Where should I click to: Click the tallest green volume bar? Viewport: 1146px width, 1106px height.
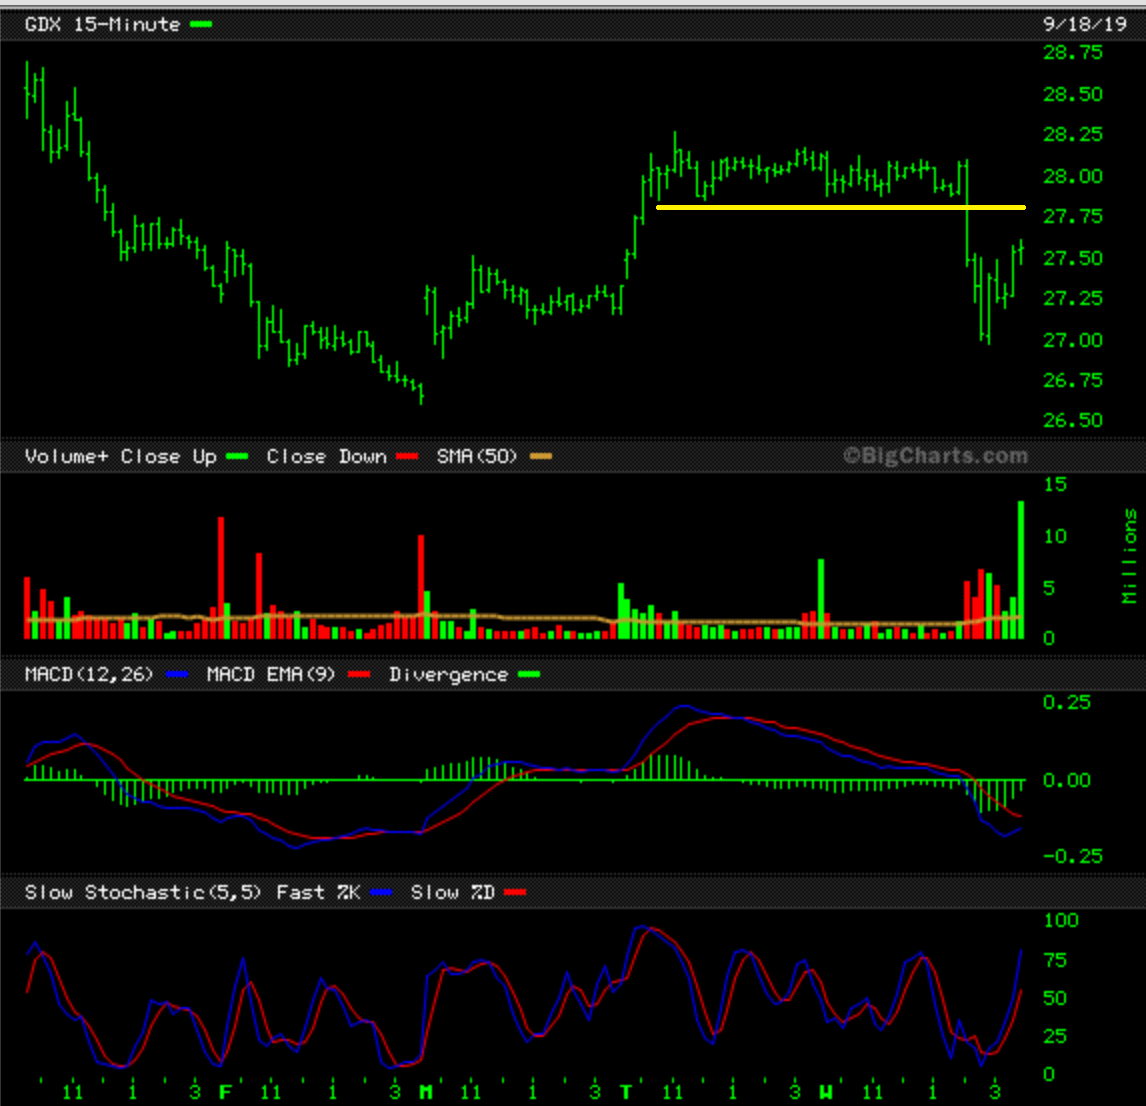[1021, 570]
